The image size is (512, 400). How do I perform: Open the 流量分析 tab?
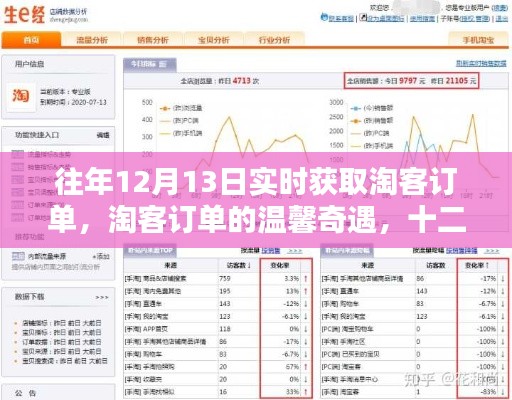92,40
